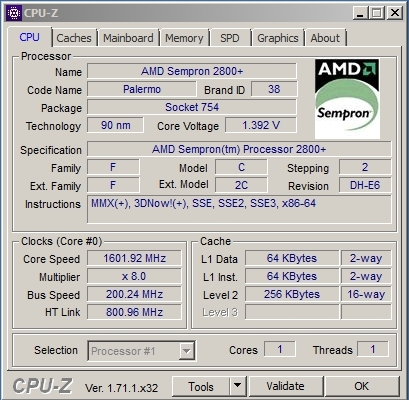Click the Specification field 'AMD Sempron(tm) Processor 2800+'
The height and width of the screenshot is (400, 409).
pos(239,149)
